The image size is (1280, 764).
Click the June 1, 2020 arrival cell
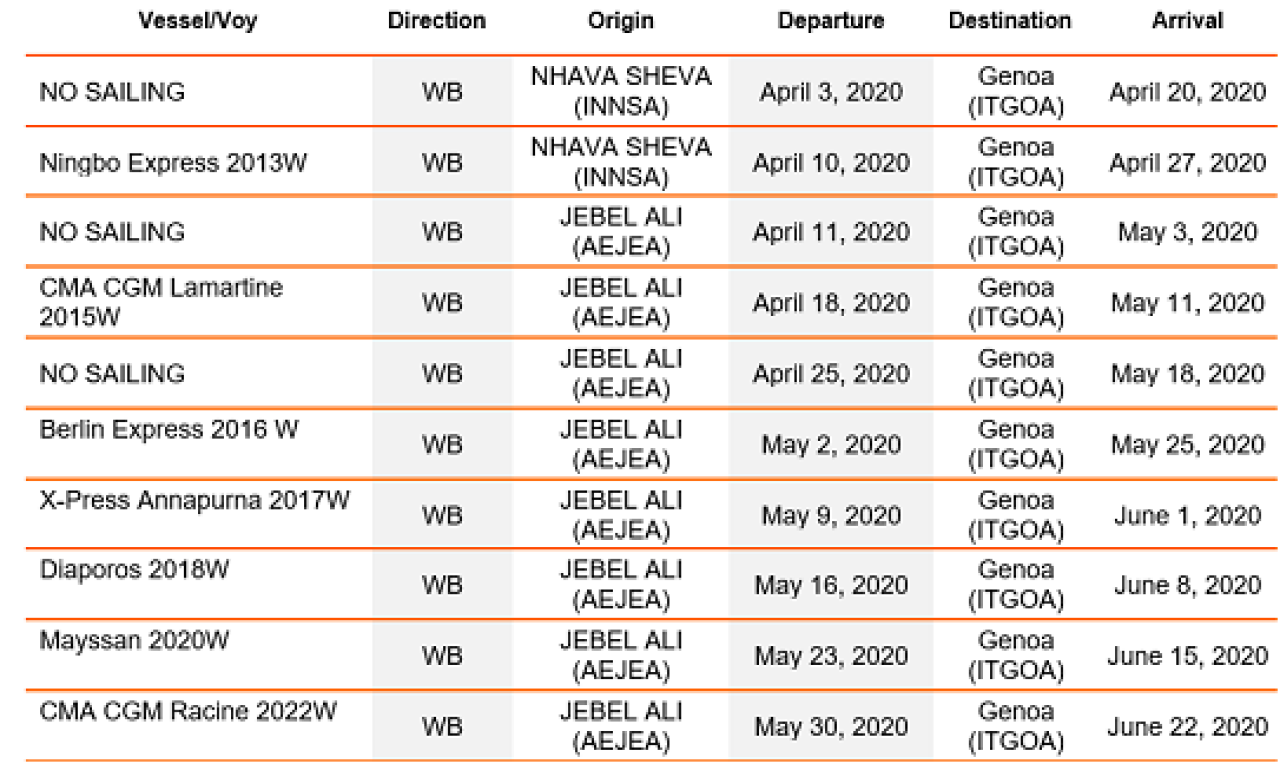coord(1187,515)
